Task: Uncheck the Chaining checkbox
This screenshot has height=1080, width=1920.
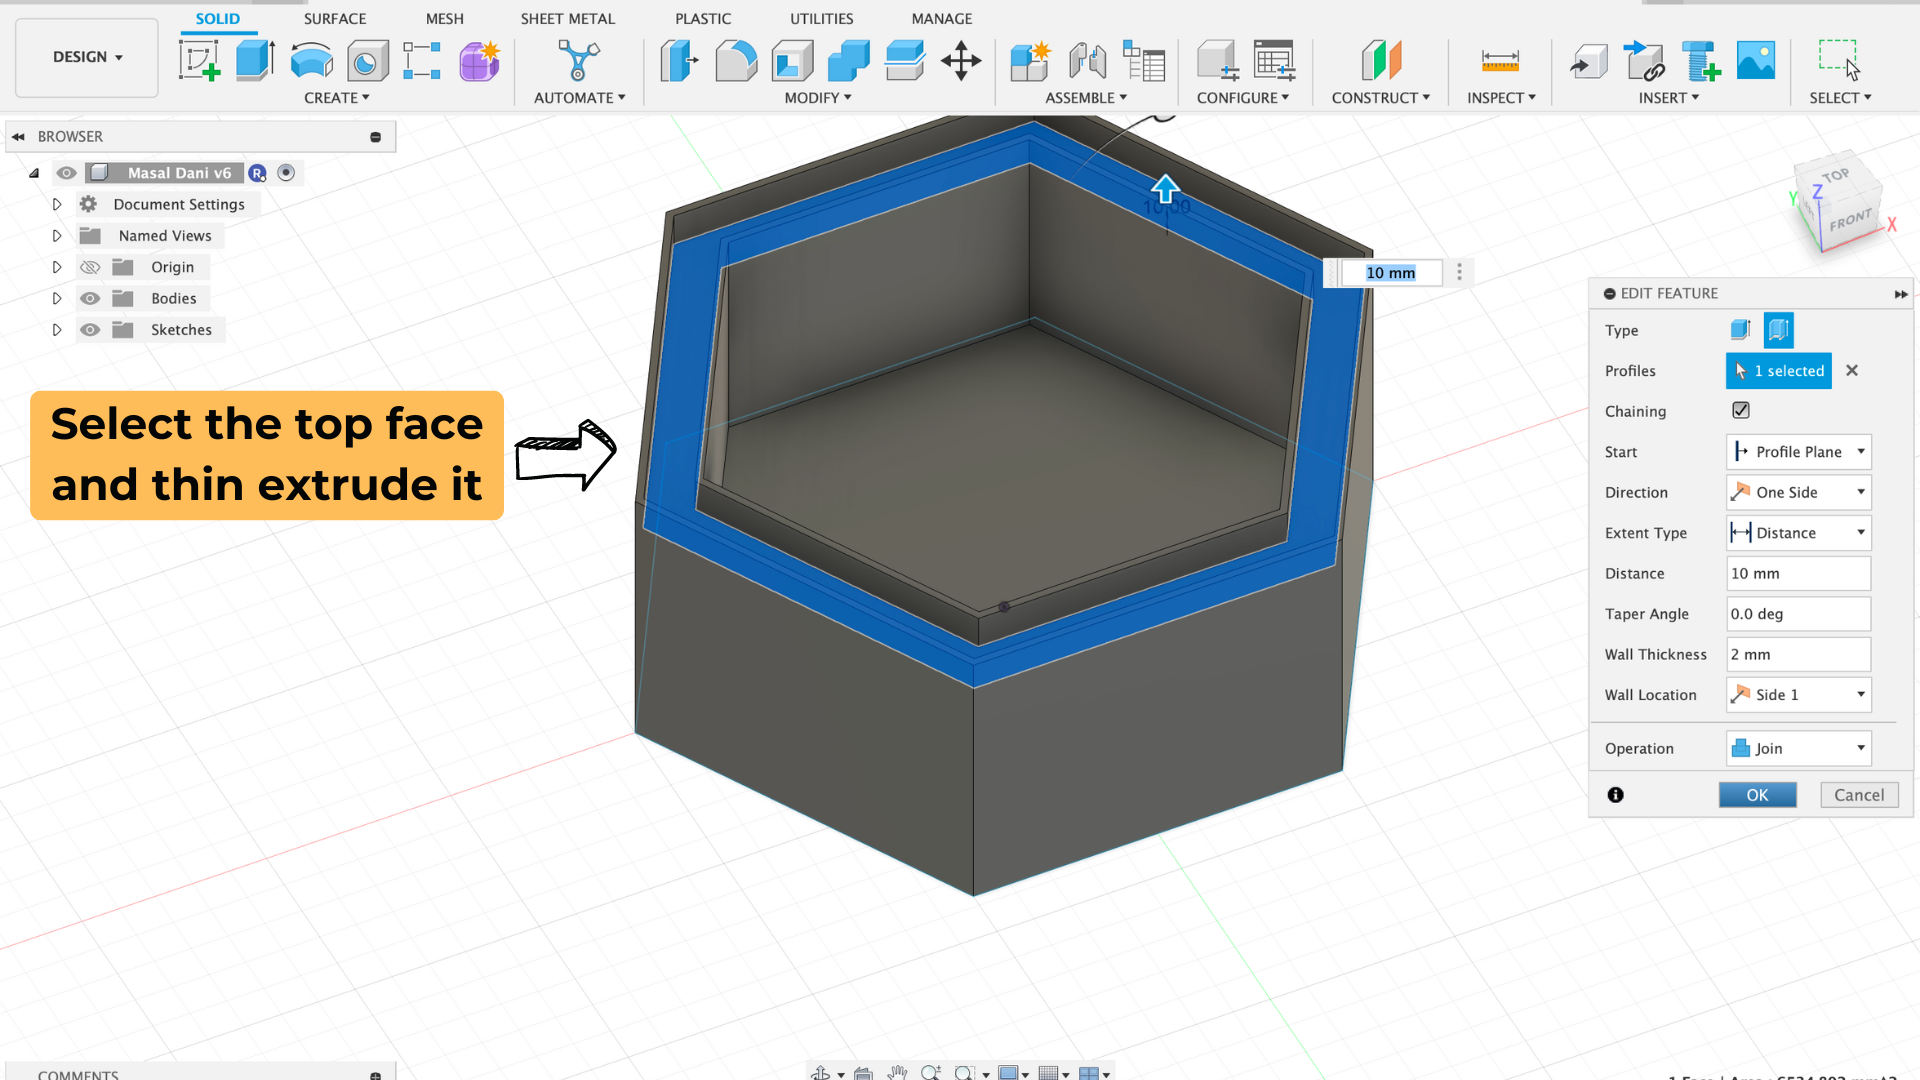Action: coord(1741,411)
